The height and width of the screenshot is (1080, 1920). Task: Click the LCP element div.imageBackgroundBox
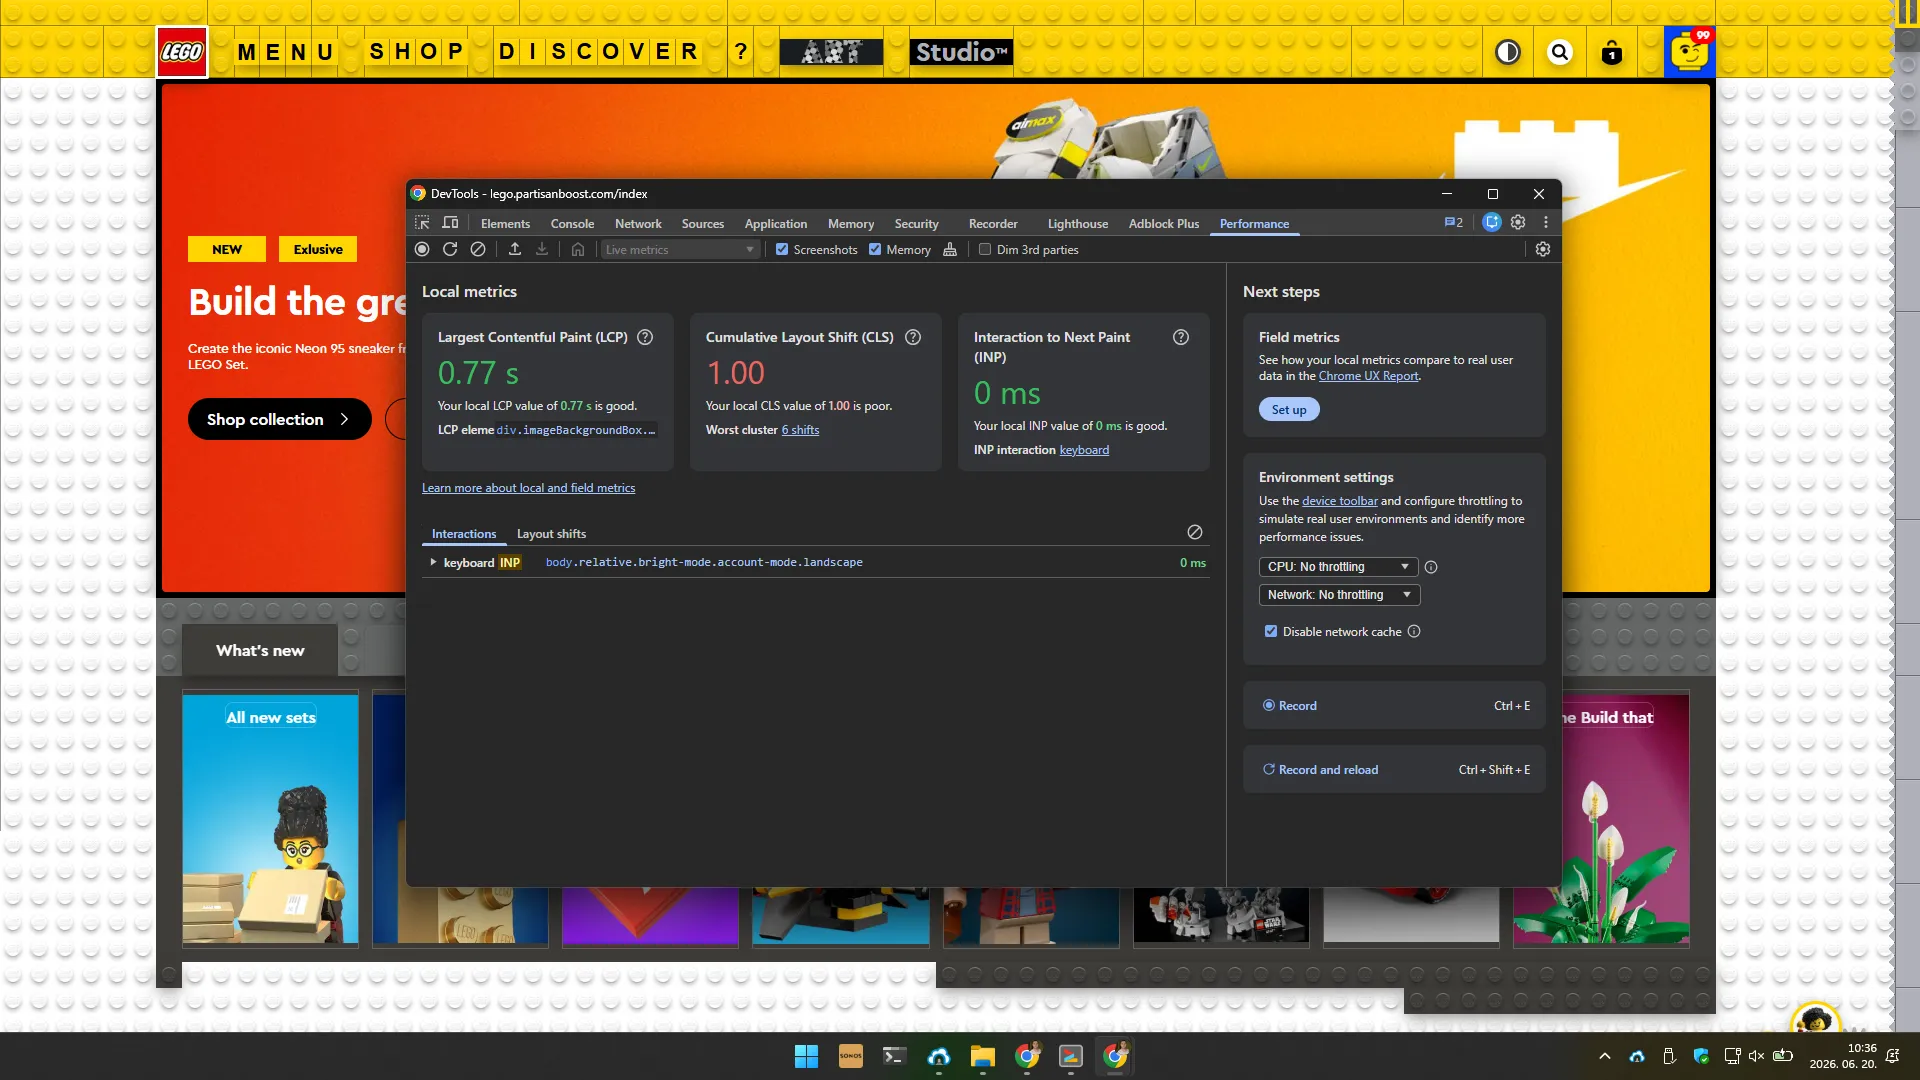tap(576, 430)
